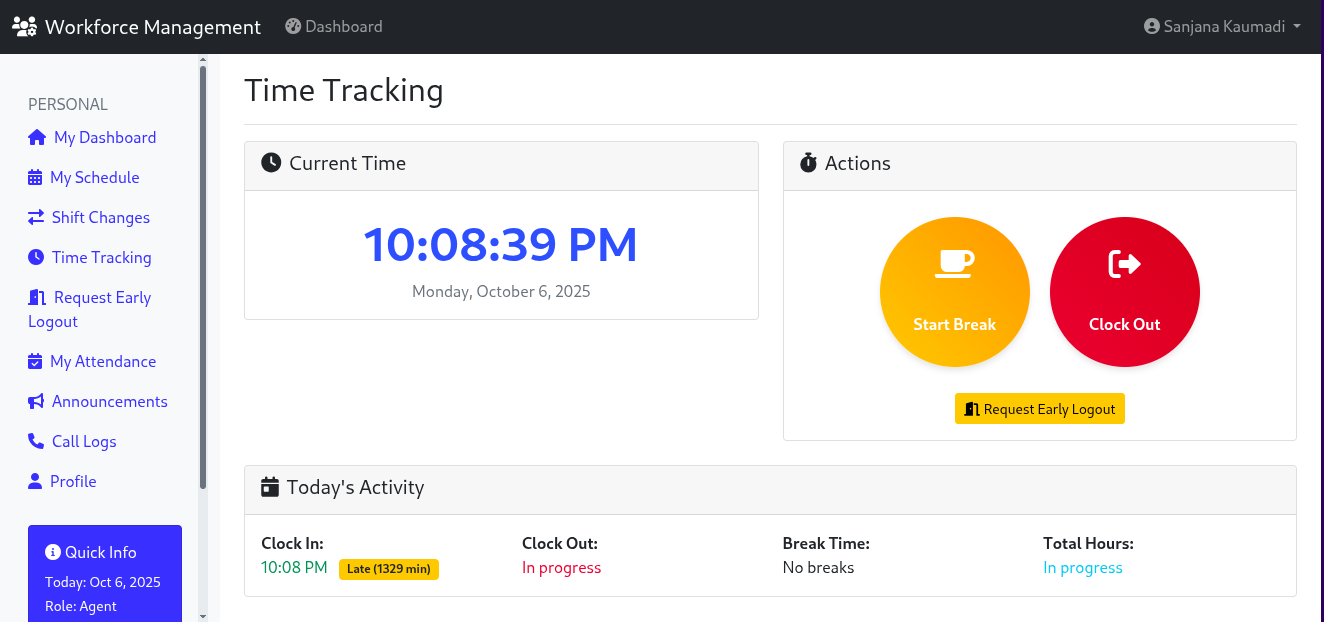Select the megaphone icon beside Announcements

pos(34,401)
